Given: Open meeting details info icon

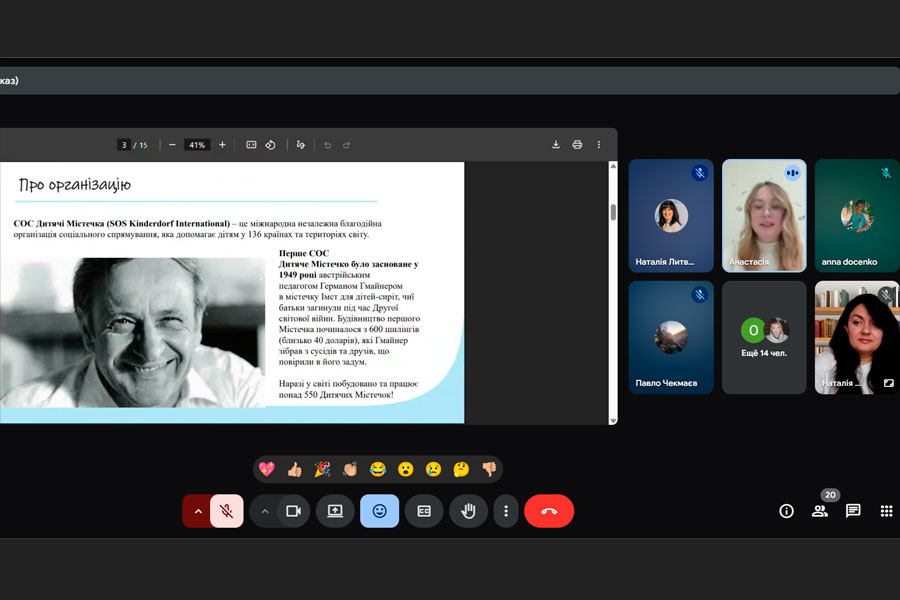Looking at the screenshot, I should pyautogui.click(x=786, y=511).
